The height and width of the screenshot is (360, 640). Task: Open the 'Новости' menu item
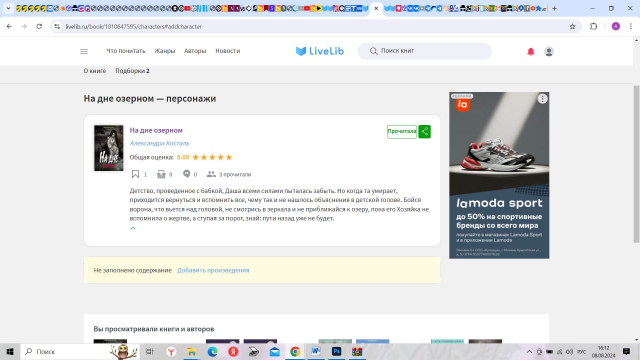point(228,51)
